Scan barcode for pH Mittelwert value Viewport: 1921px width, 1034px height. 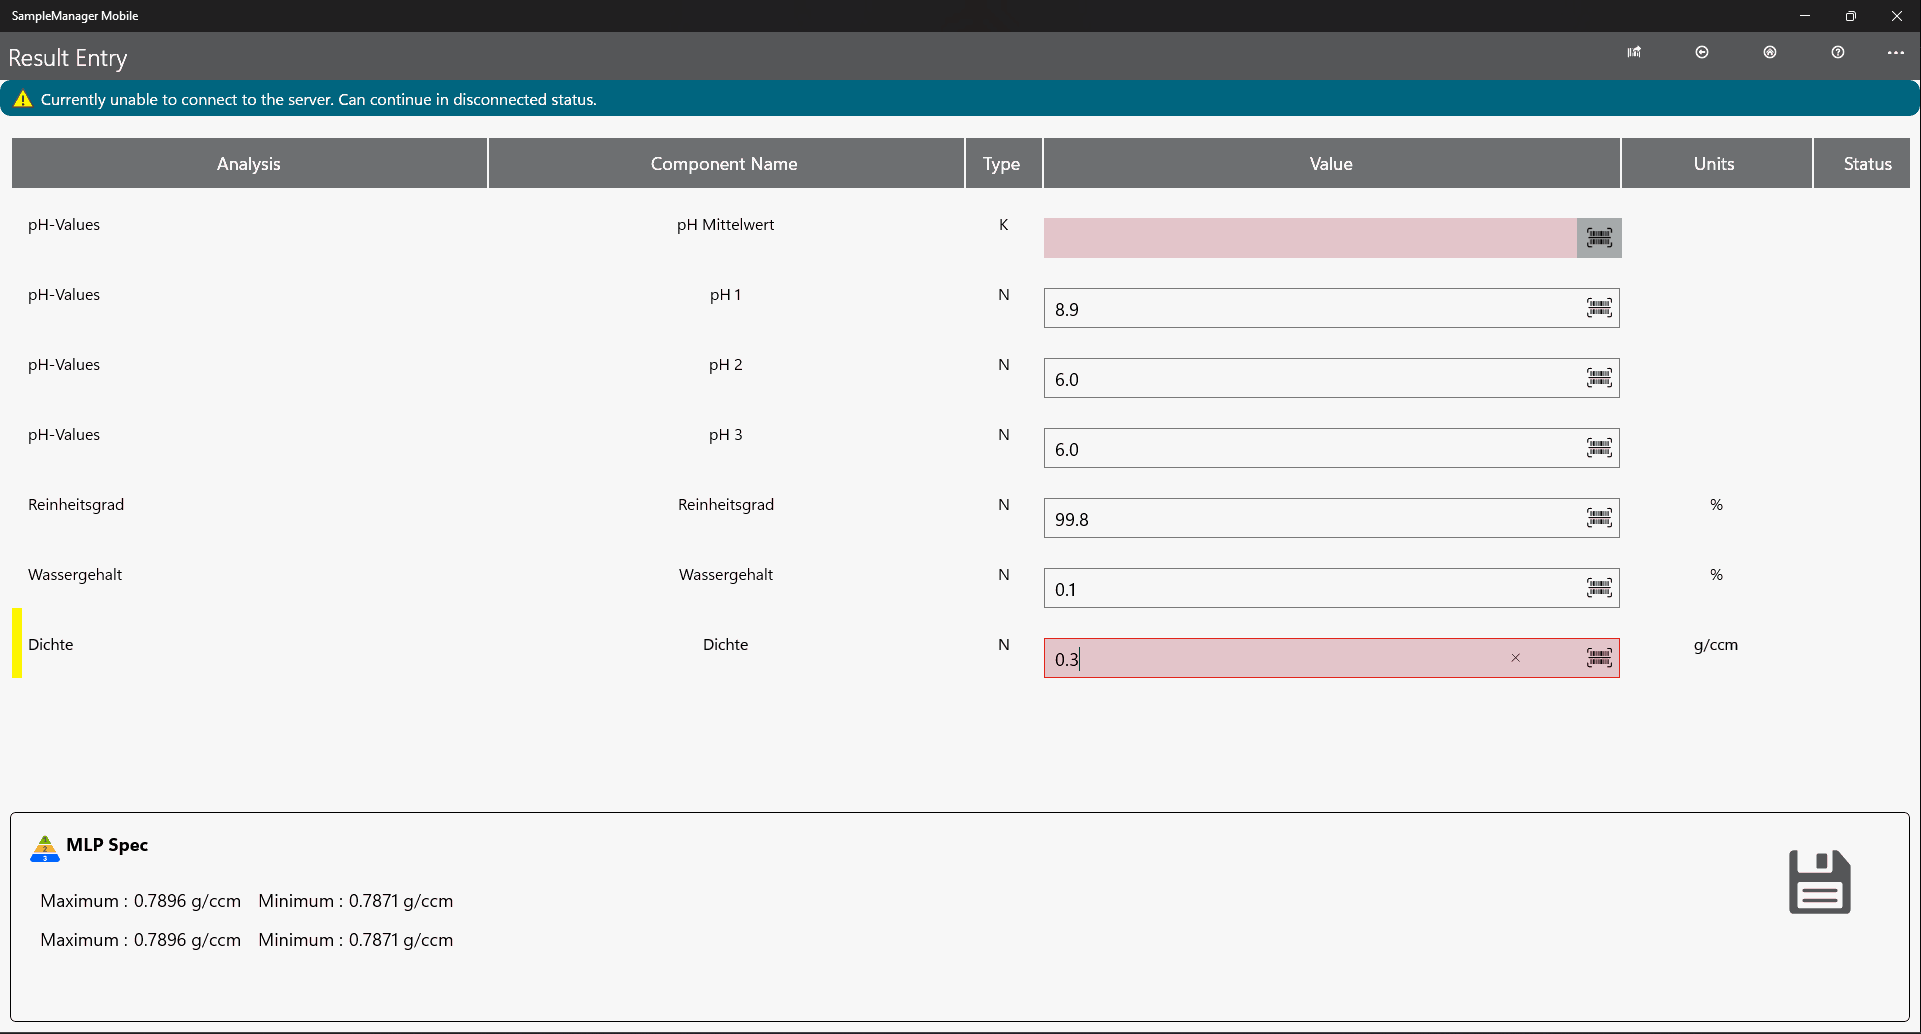[1599, 238]
